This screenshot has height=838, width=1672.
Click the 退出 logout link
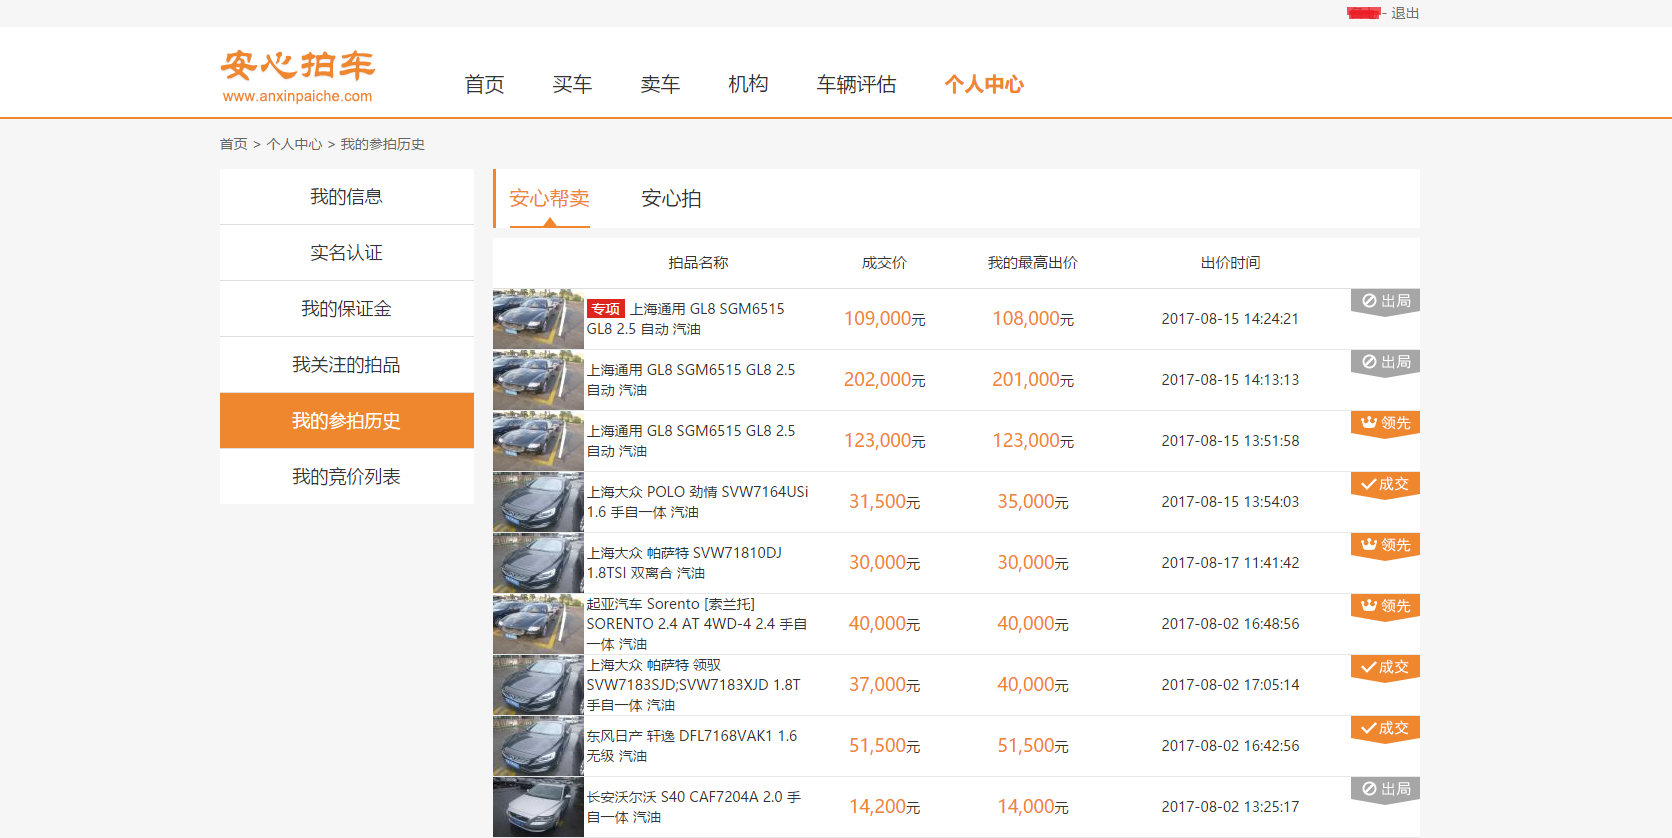(1405, 13)
